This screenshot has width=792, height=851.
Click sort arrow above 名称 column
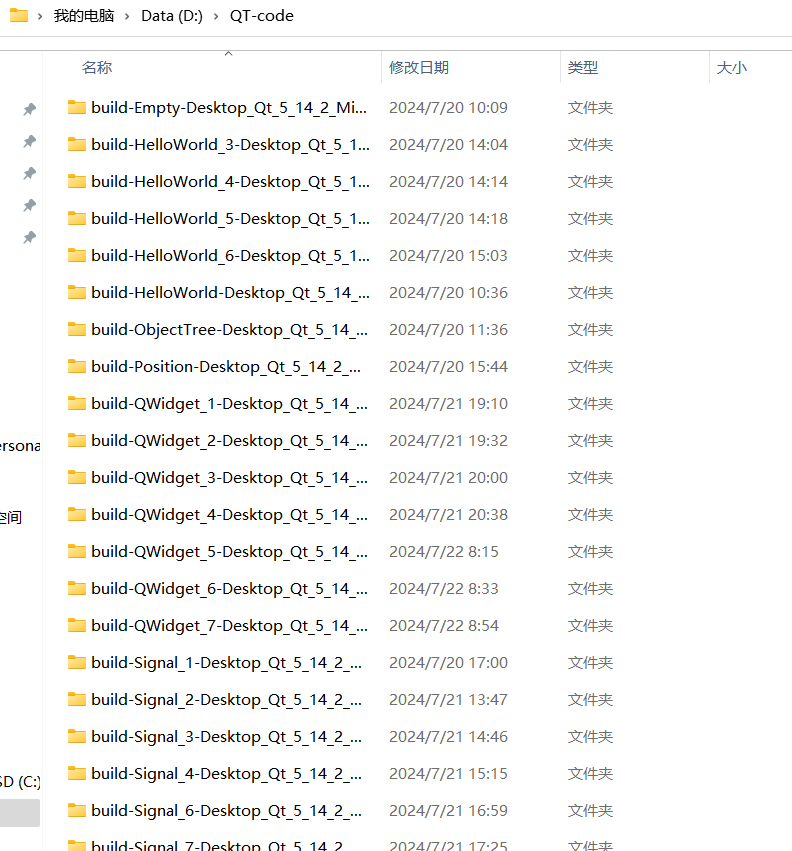click(x=229, y=53)
